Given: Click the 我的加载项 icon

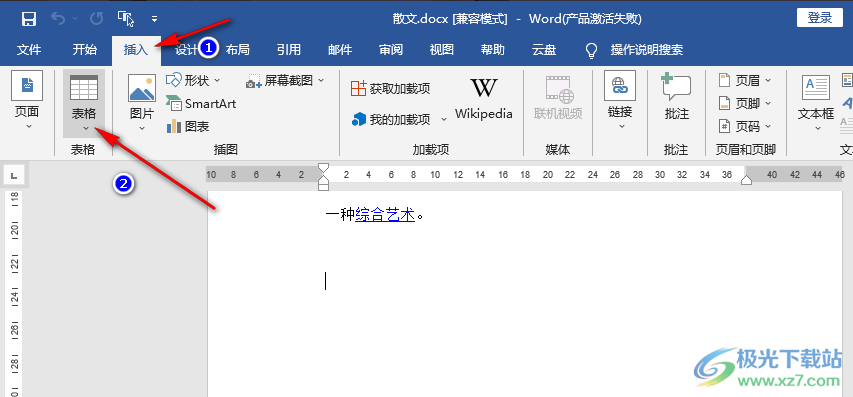Looking at the screenshot, I should tap(358, 119).
